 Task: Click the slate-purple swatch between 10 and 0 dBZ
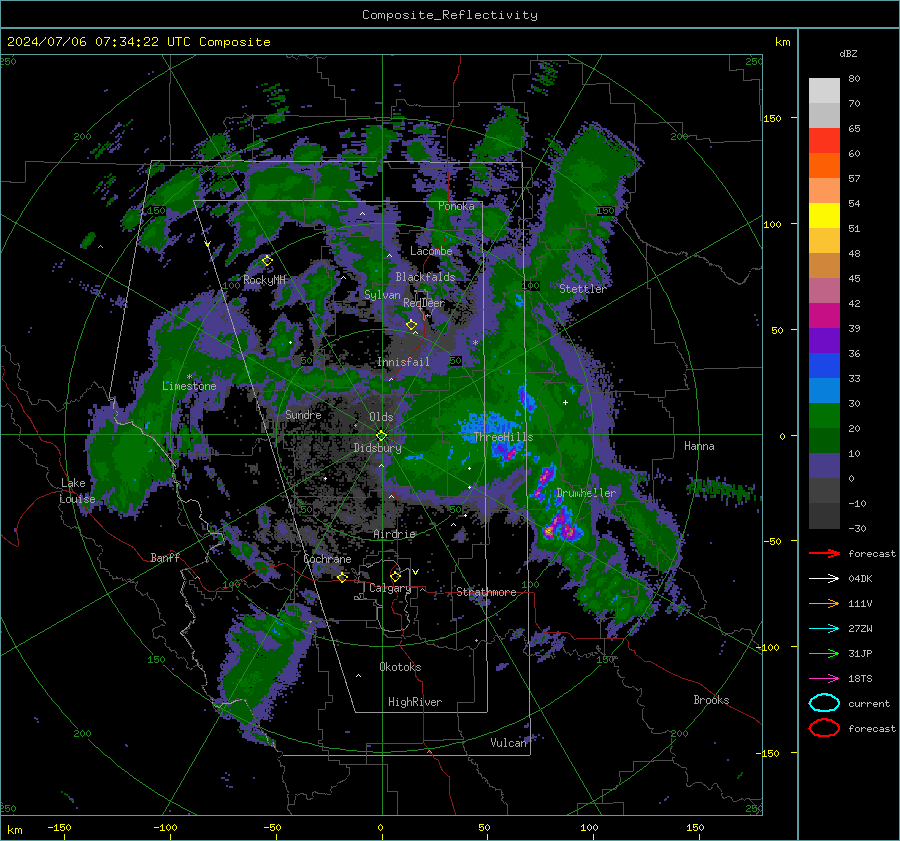[x=824, y=466]
